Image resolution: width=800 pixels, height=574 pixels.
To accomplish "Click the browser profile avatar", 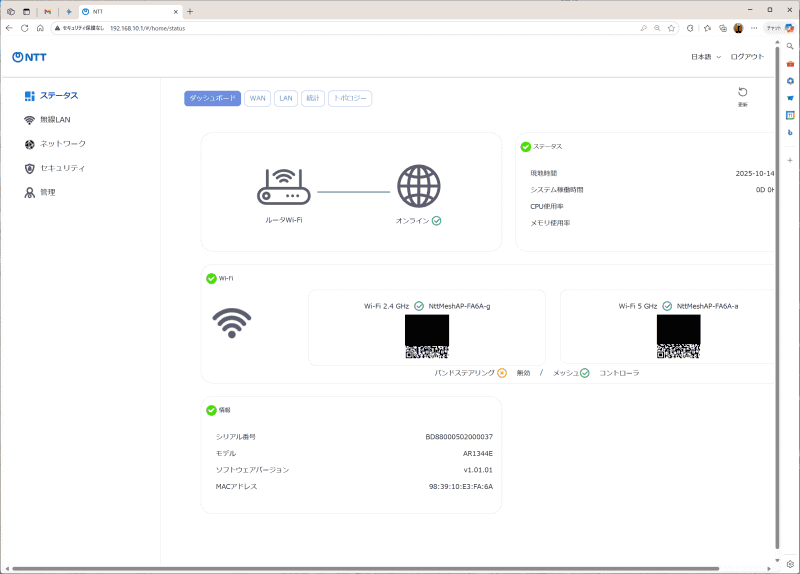I will point(738,28).
